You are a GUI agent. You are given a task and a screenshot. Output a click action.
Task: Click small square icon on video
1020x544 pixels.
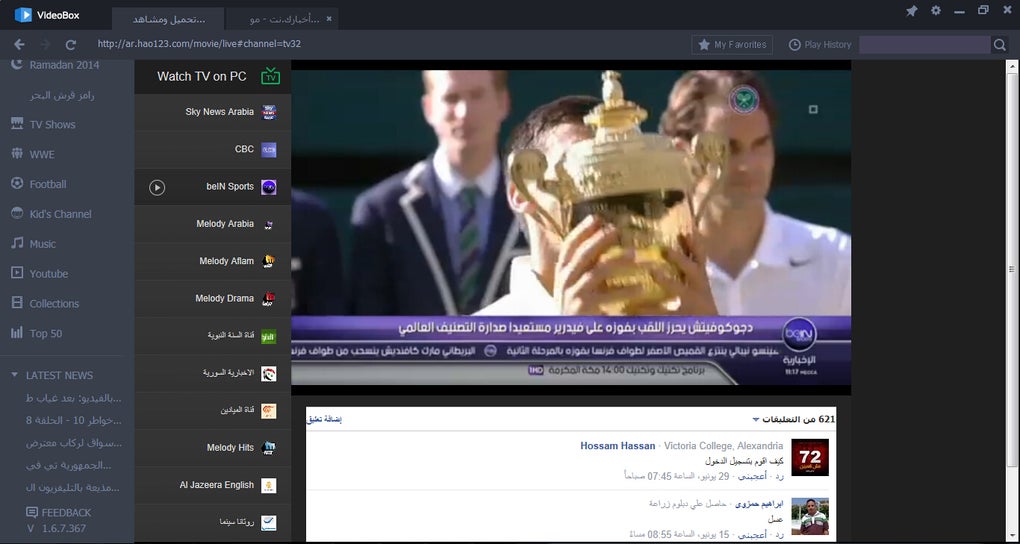click(813, 109)
